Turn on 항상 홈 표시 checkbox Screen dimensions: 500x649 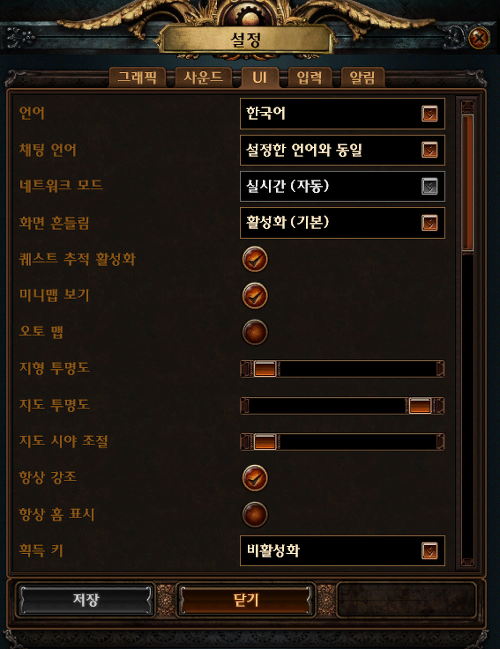(255, 514)
